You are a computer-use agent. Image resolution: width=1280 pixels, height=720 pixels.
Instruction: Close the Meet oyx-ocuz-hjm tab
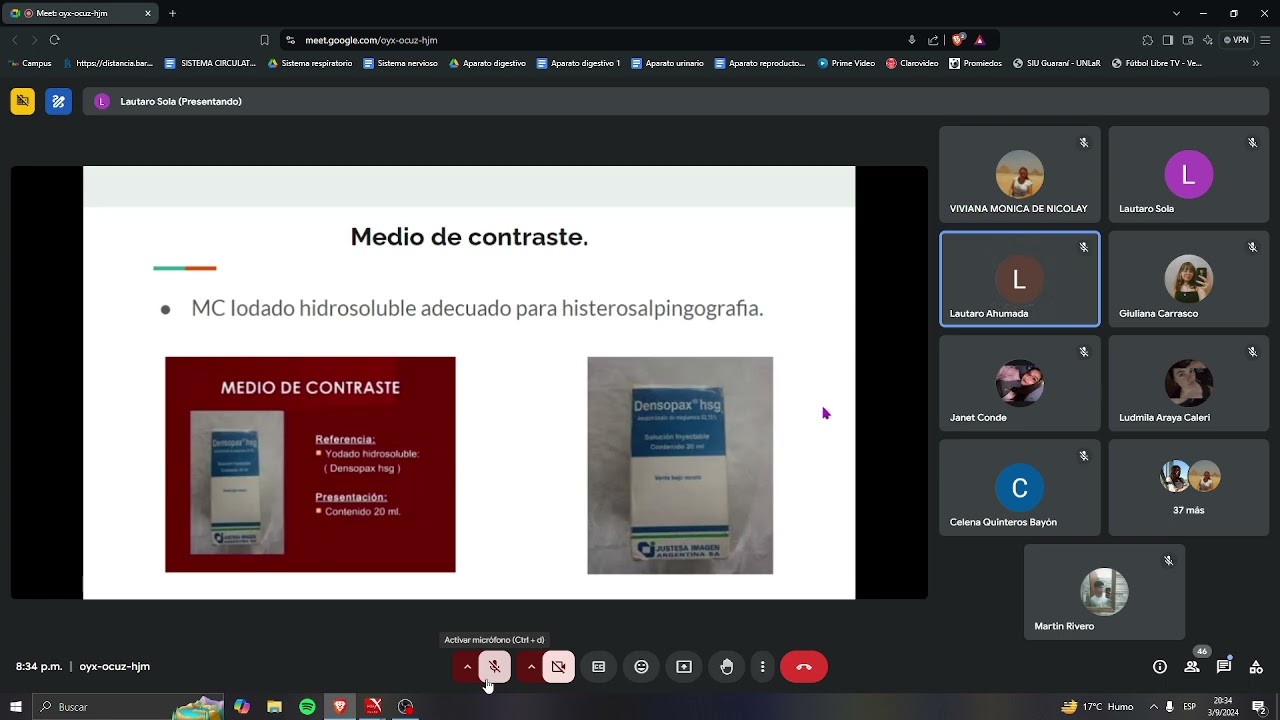tap(148, 14)
